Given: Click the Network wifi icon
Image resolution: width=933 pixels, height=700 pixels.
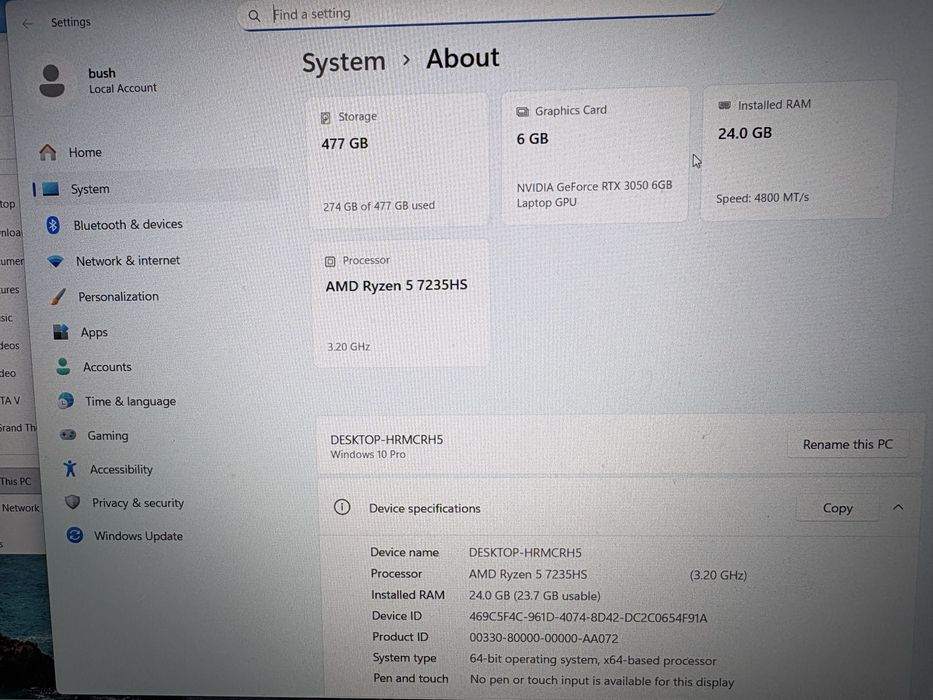Looking at the screenshot, I should (x=55, y=261).
